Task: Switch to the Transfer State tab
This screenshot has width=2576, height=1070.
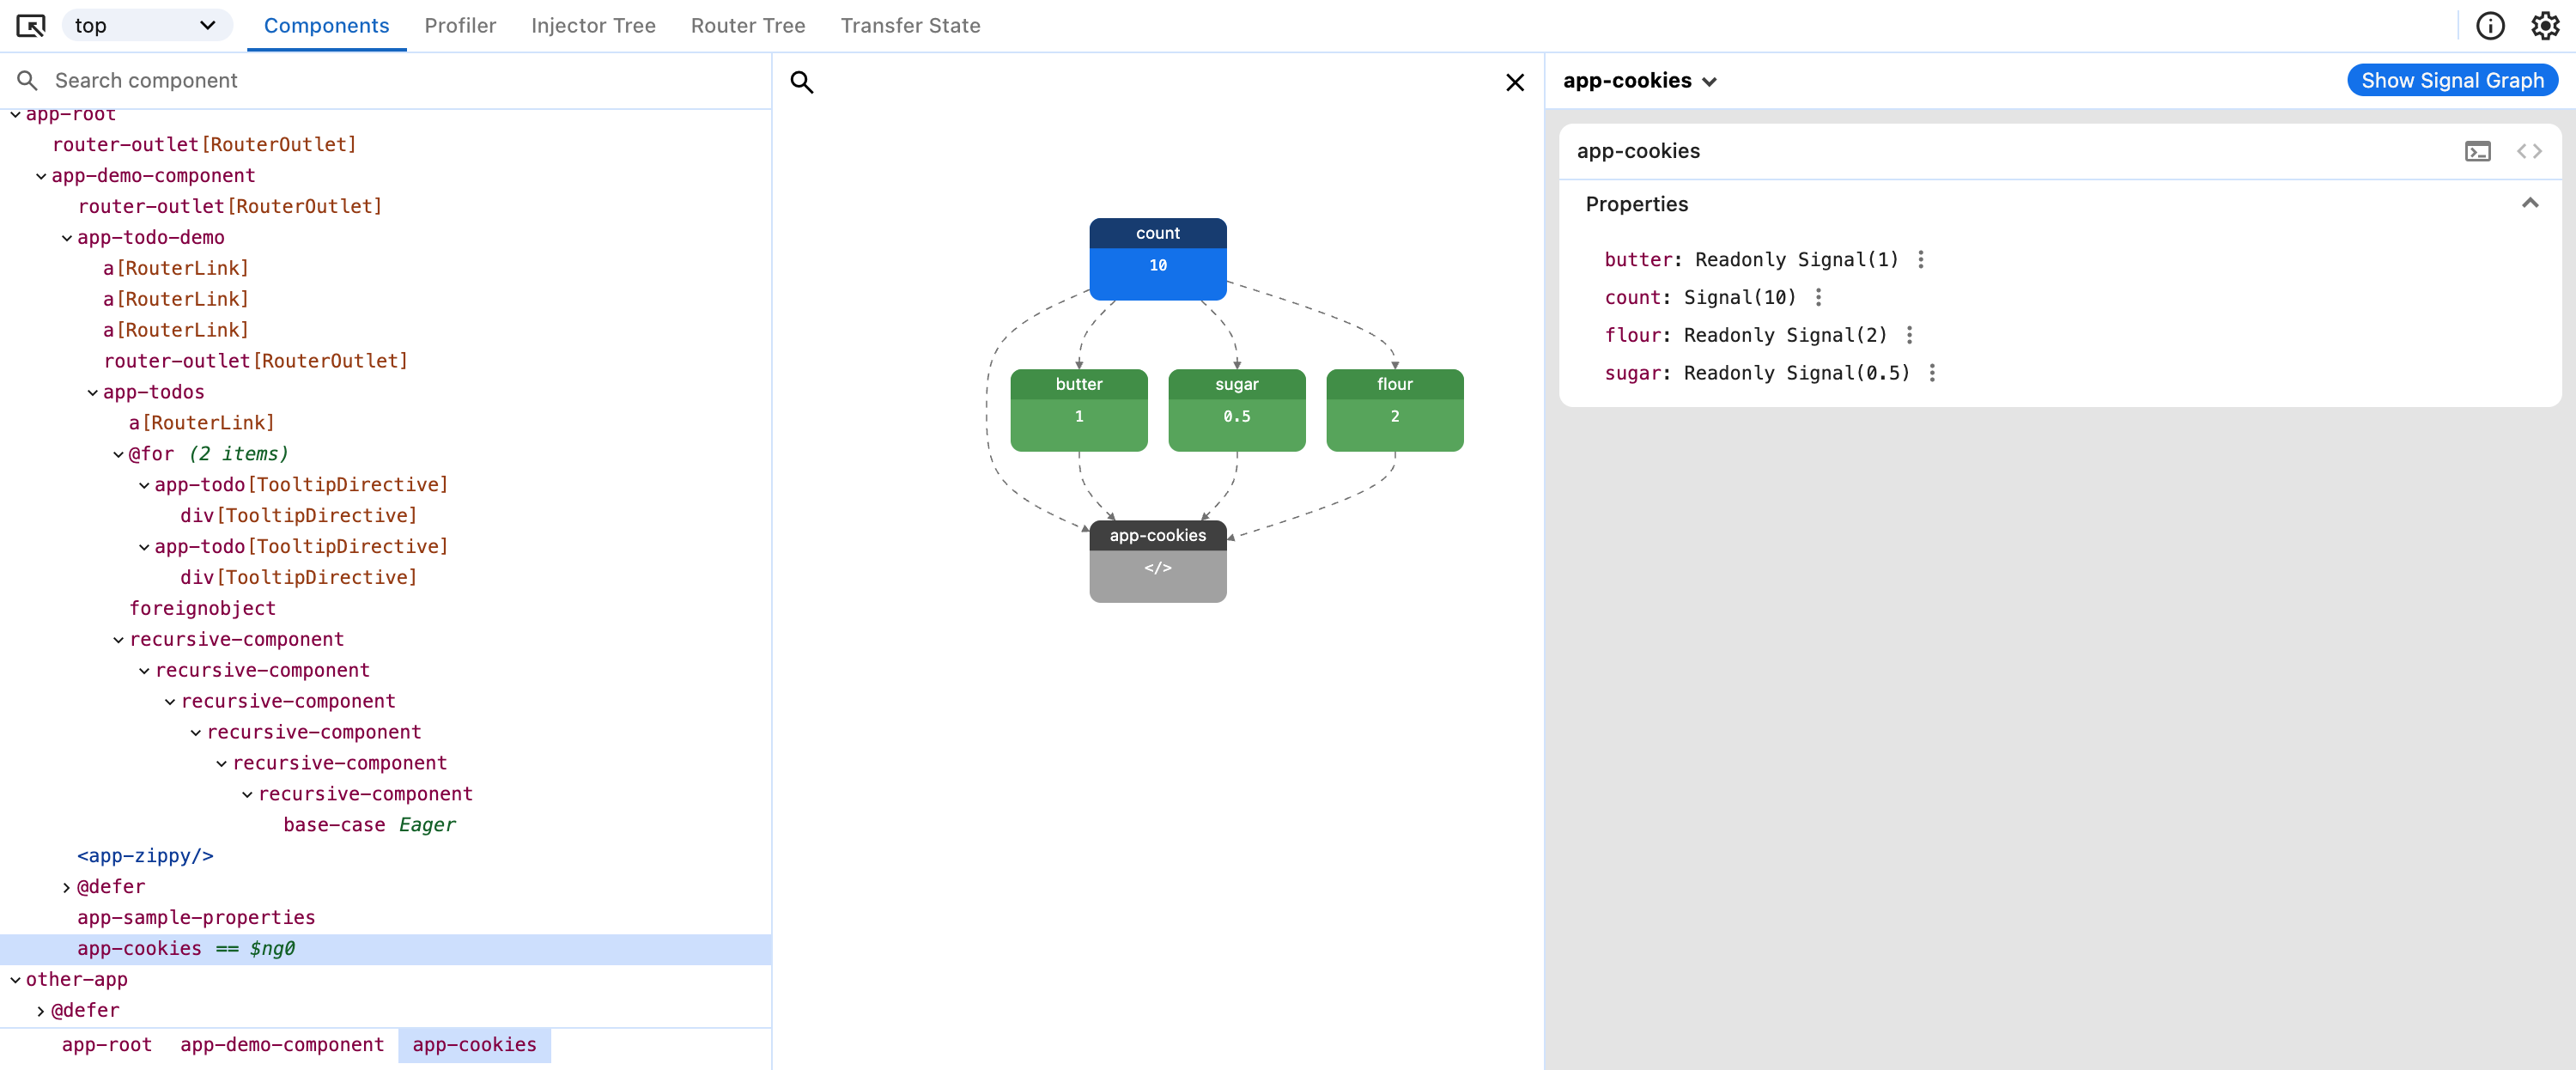Action: point(910,26)
